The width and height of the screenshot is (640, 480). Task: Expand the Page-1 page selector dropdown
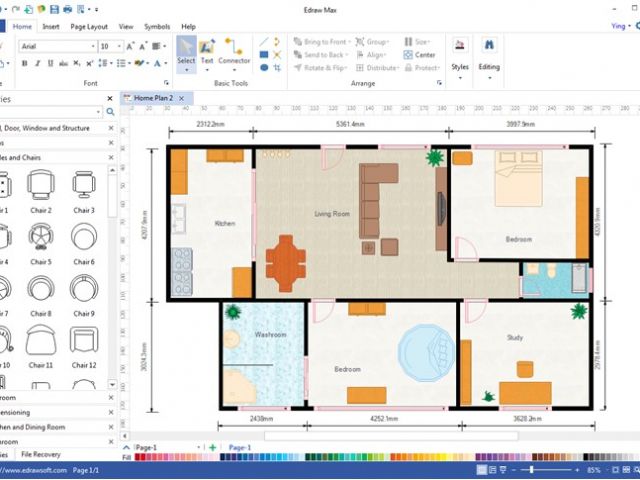pos(200,447)
